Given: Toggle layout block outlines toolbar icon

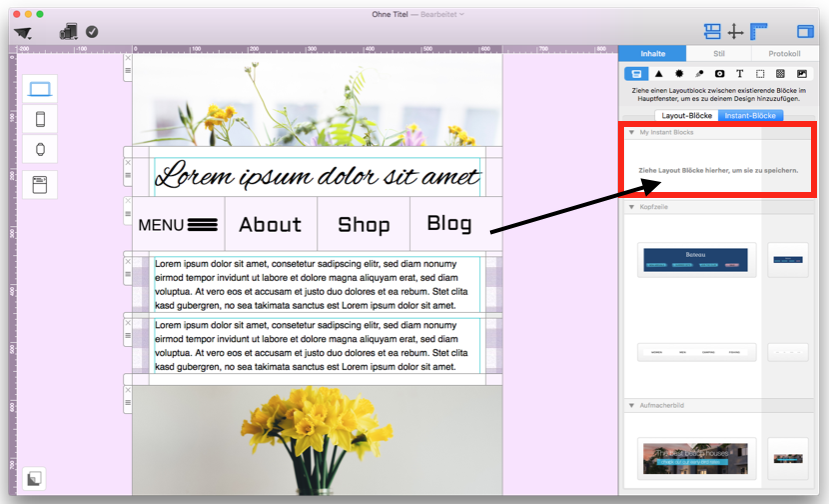Looking at the screenshot, I should click(x=712, y=32).
